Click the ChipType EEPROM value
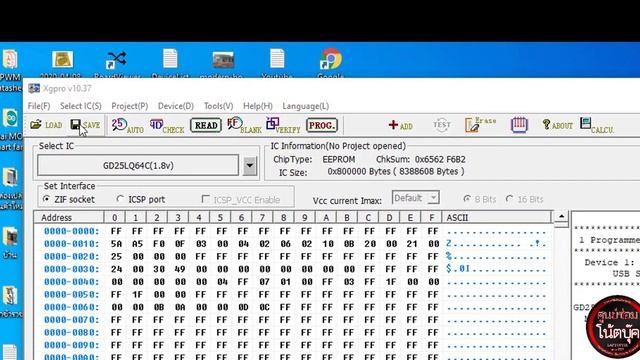This screenshot has width=640, height=360. click(x=338, y=159)
